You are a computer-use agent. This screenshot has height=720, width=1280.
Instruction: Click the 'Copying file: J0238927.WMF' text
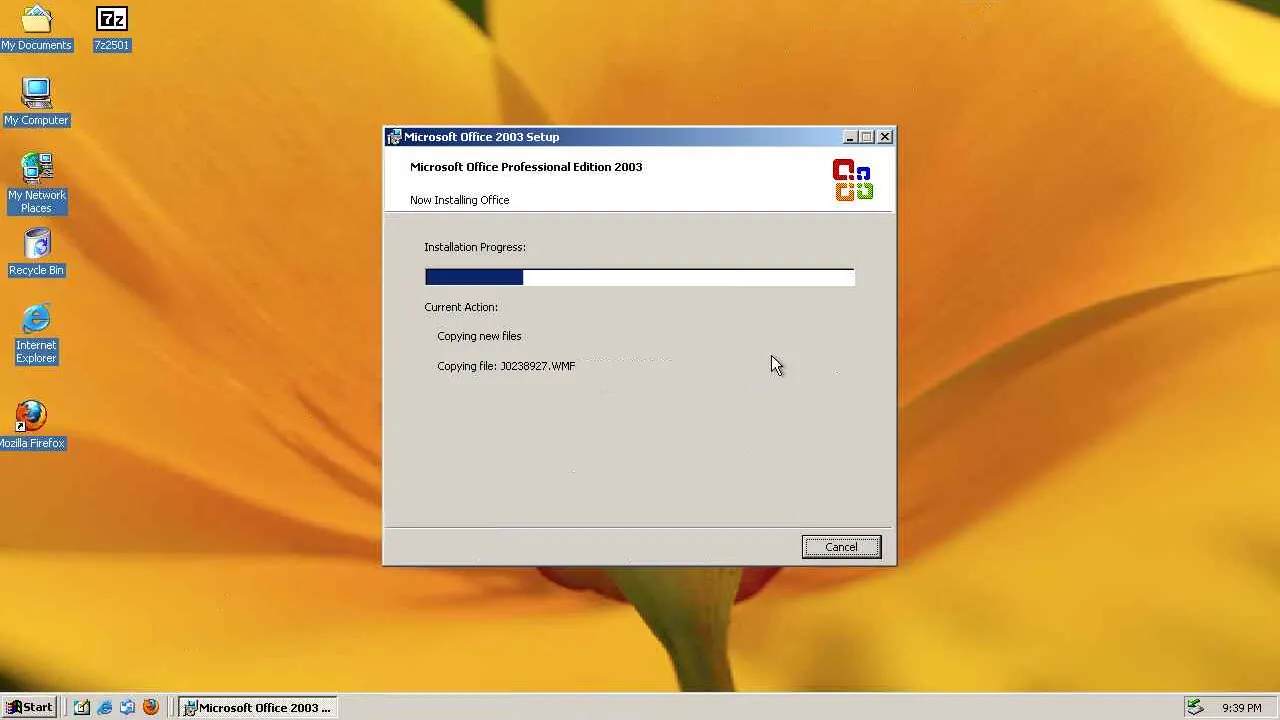pos(506,366)
